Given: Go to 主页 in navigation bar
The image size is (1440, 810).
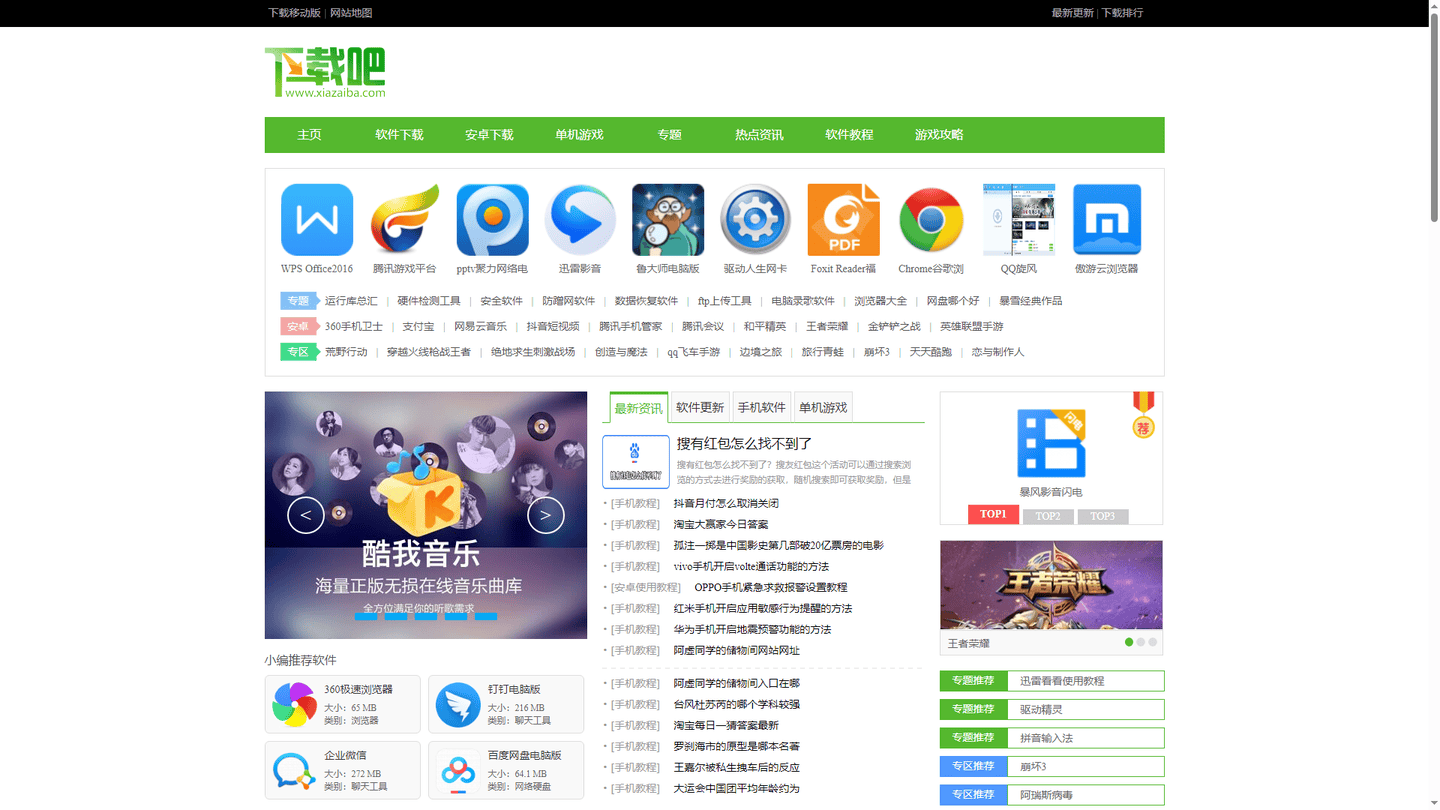Looking at the screenshot, I should pos(309,135).
